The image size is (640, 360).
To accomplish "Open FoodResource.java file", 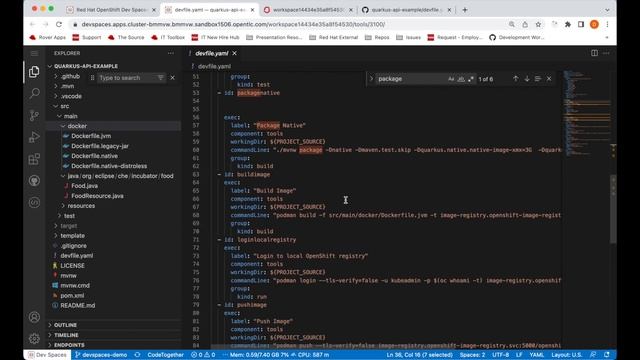I will pyautogui.click(x=97, y=196).
